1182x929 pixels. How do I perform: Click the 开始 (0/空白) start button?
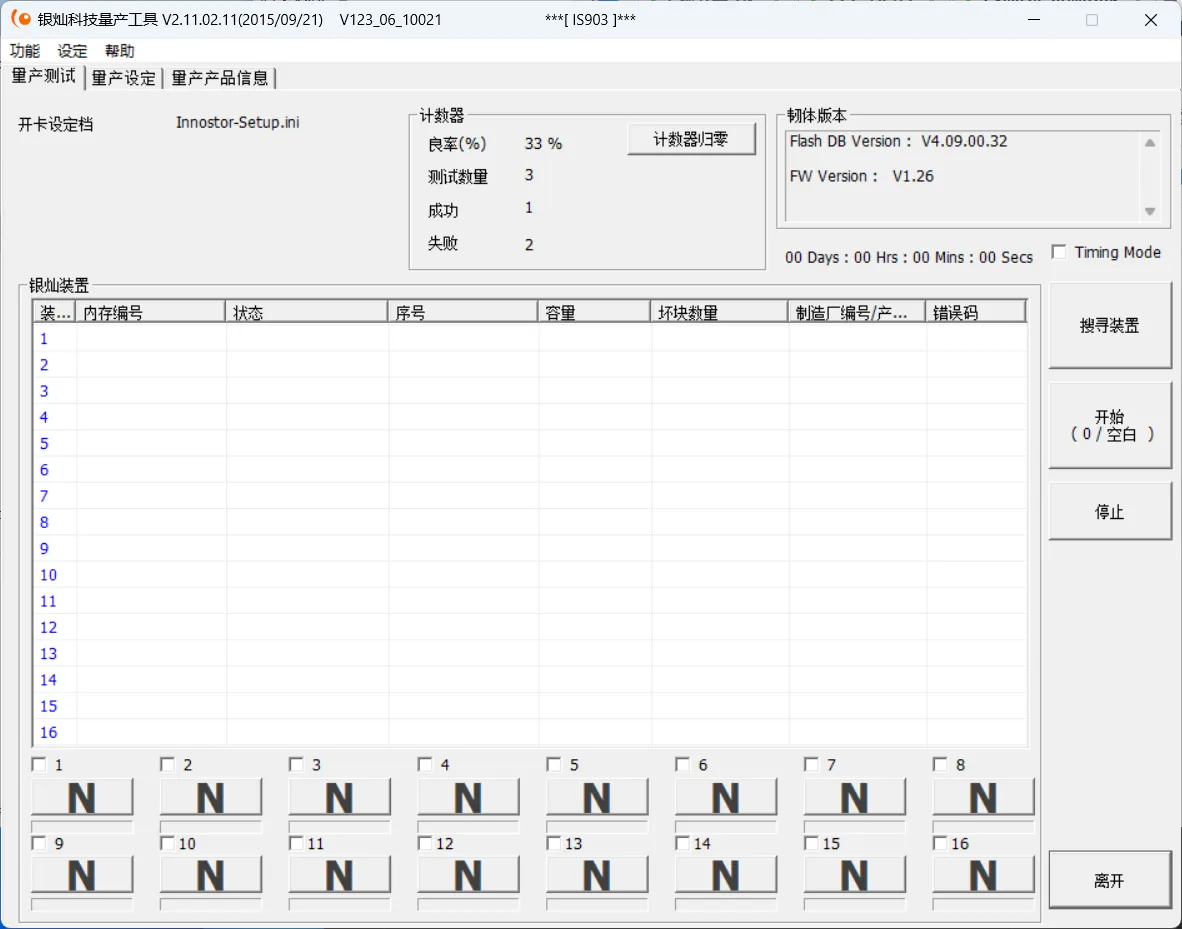pyautogui.click(x=1110, y=425)
